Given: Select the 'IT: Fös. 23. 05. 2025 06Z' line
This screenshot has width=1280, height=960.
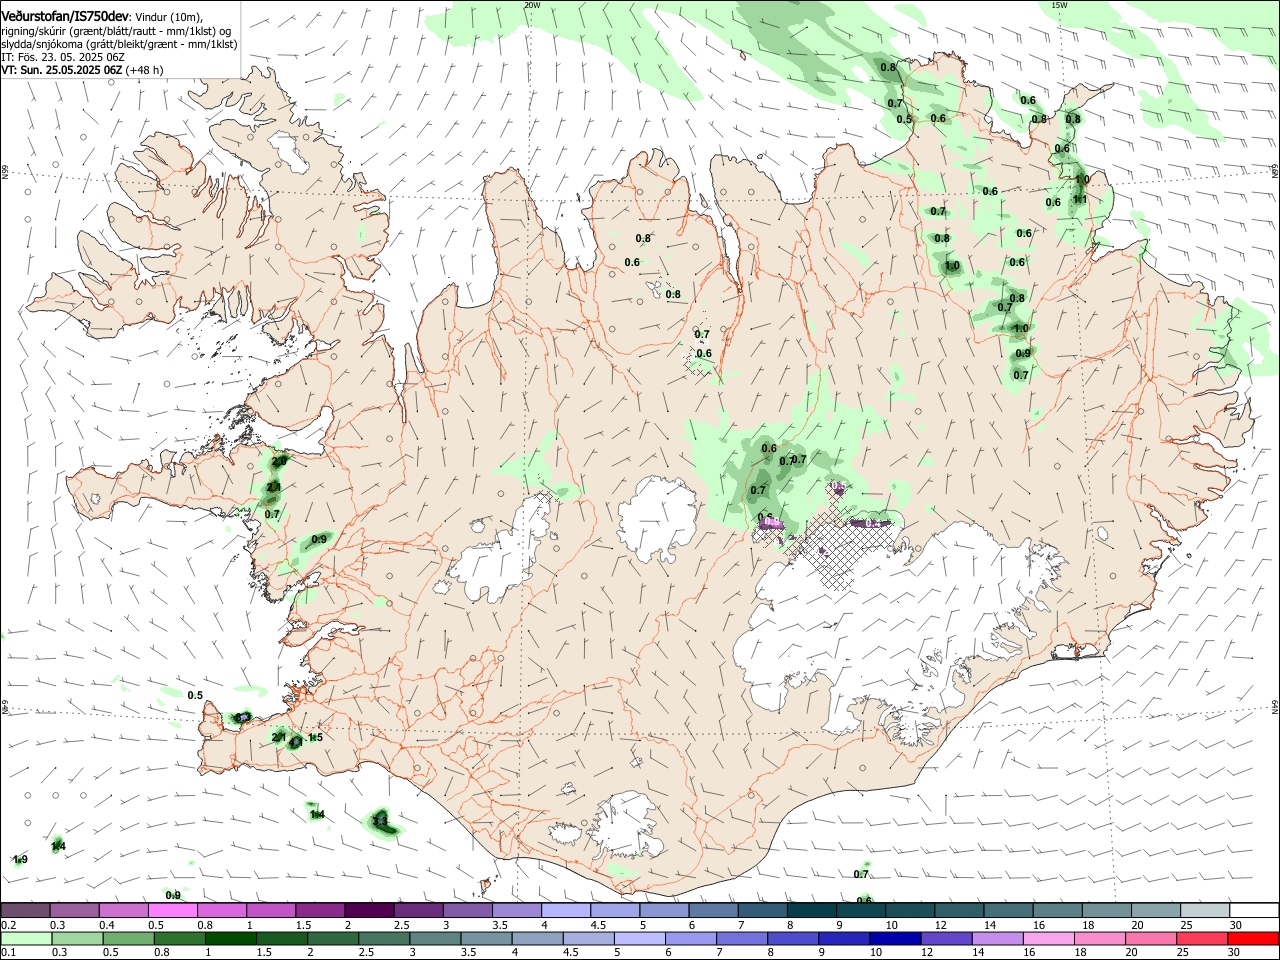Looking at the screenshot, I should coord(63,57).
